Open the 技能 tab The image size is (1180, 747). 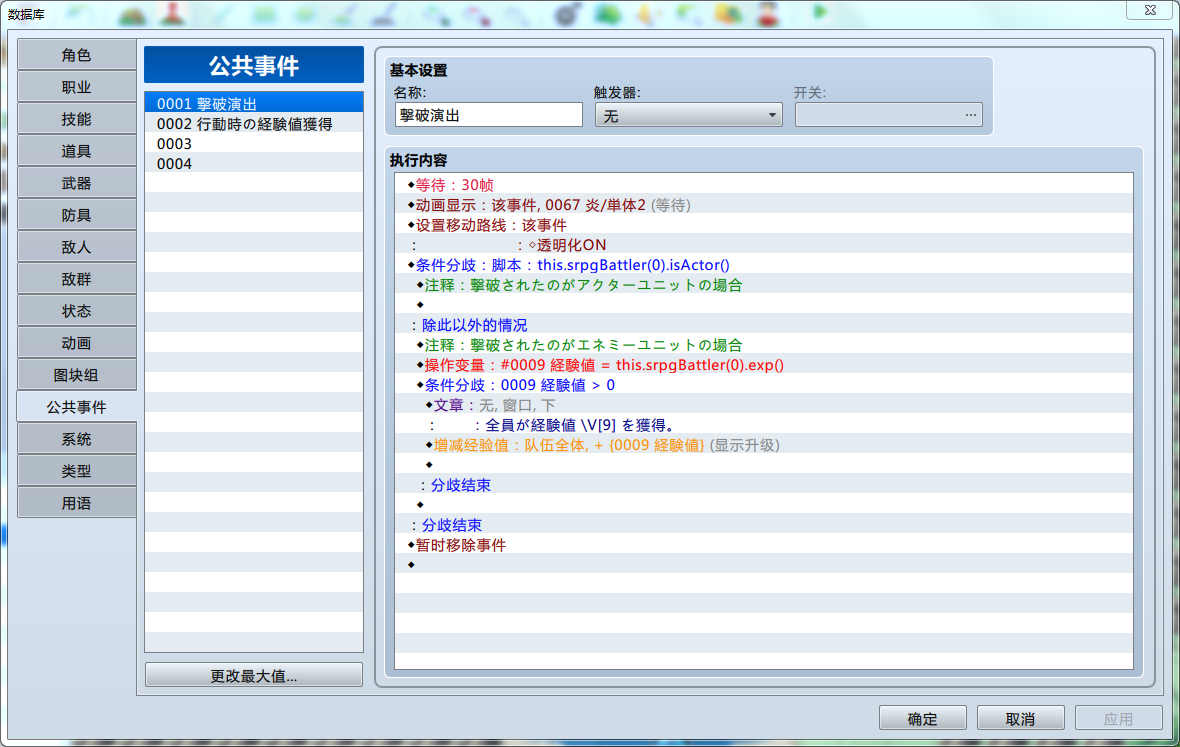76,119
